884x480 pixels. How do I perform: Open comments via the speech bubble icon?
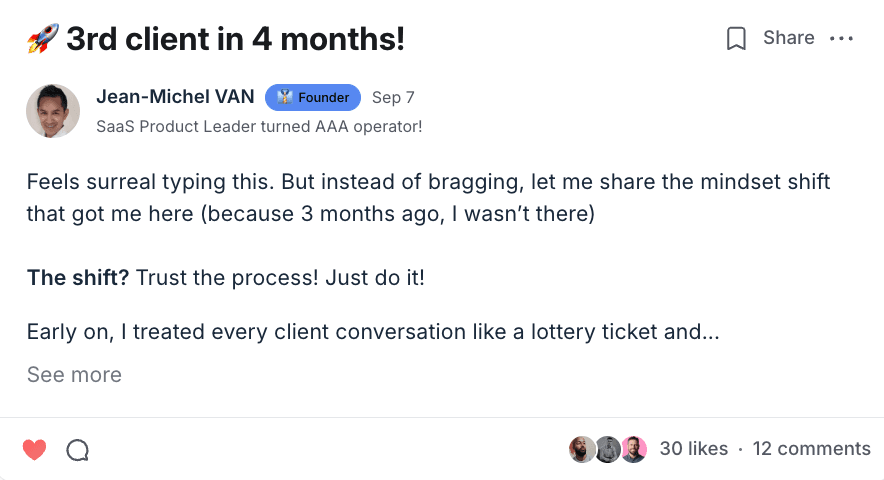pyautogui.click(x=78, y=450)
